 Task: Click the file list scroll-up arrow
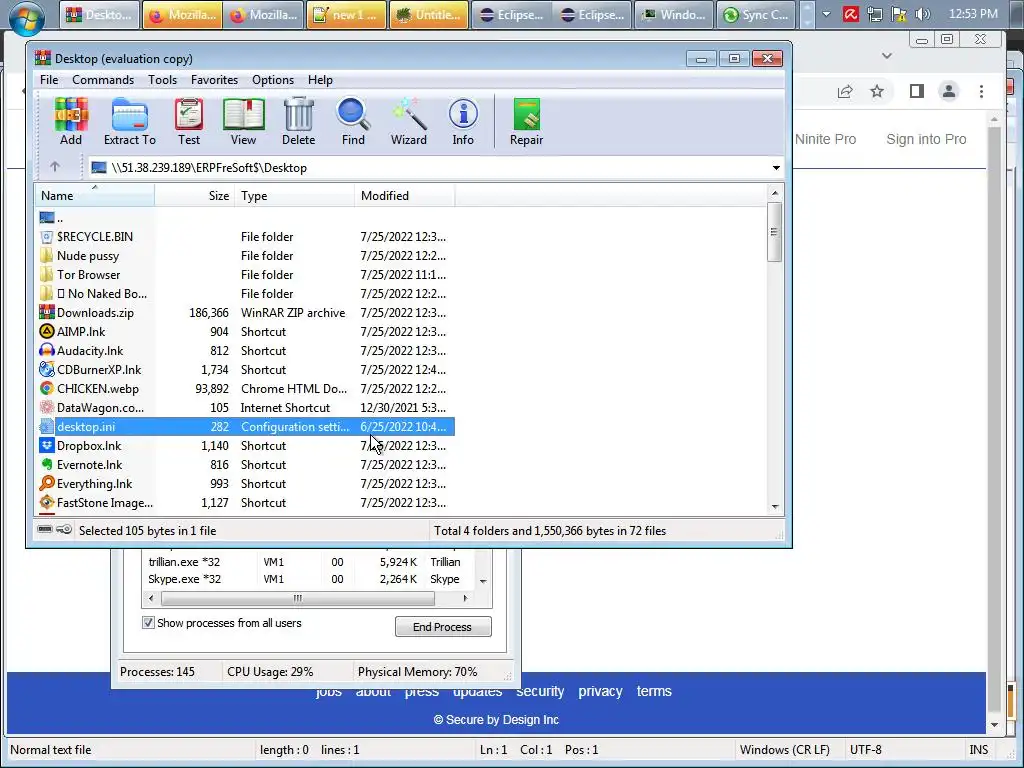[x=775, y=193]
